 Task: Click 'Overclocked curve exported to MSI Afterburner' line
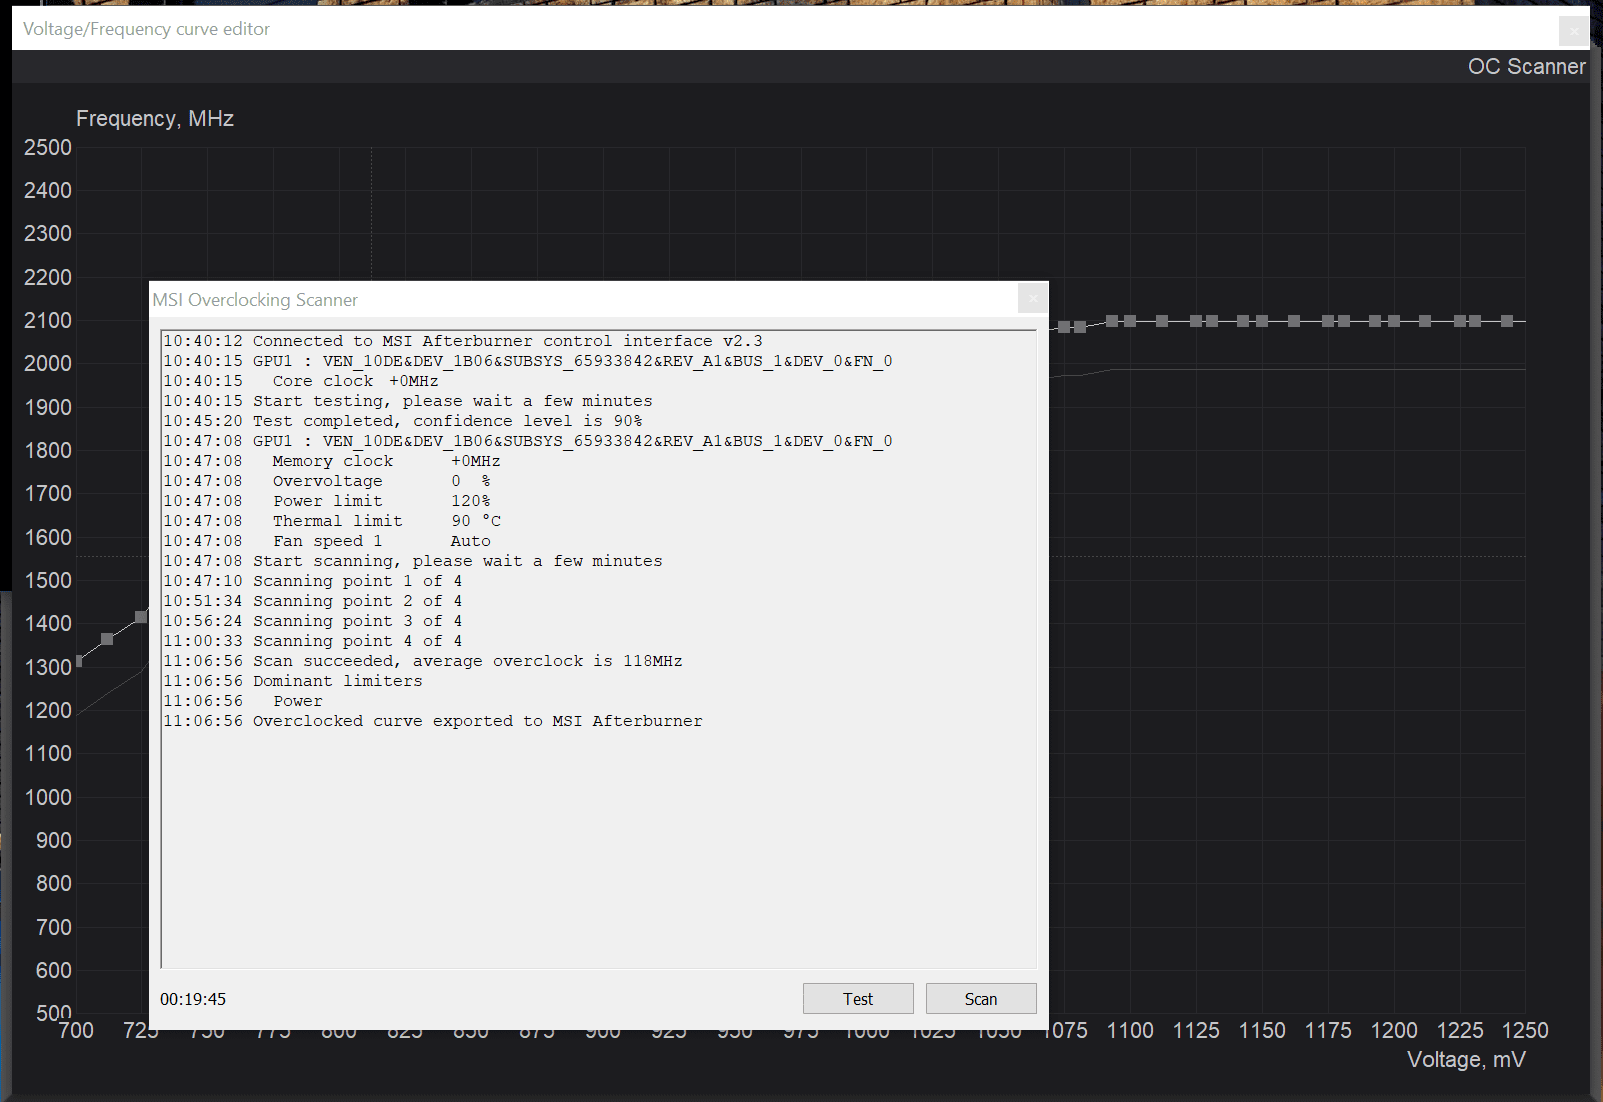click(x=433, y=721)
